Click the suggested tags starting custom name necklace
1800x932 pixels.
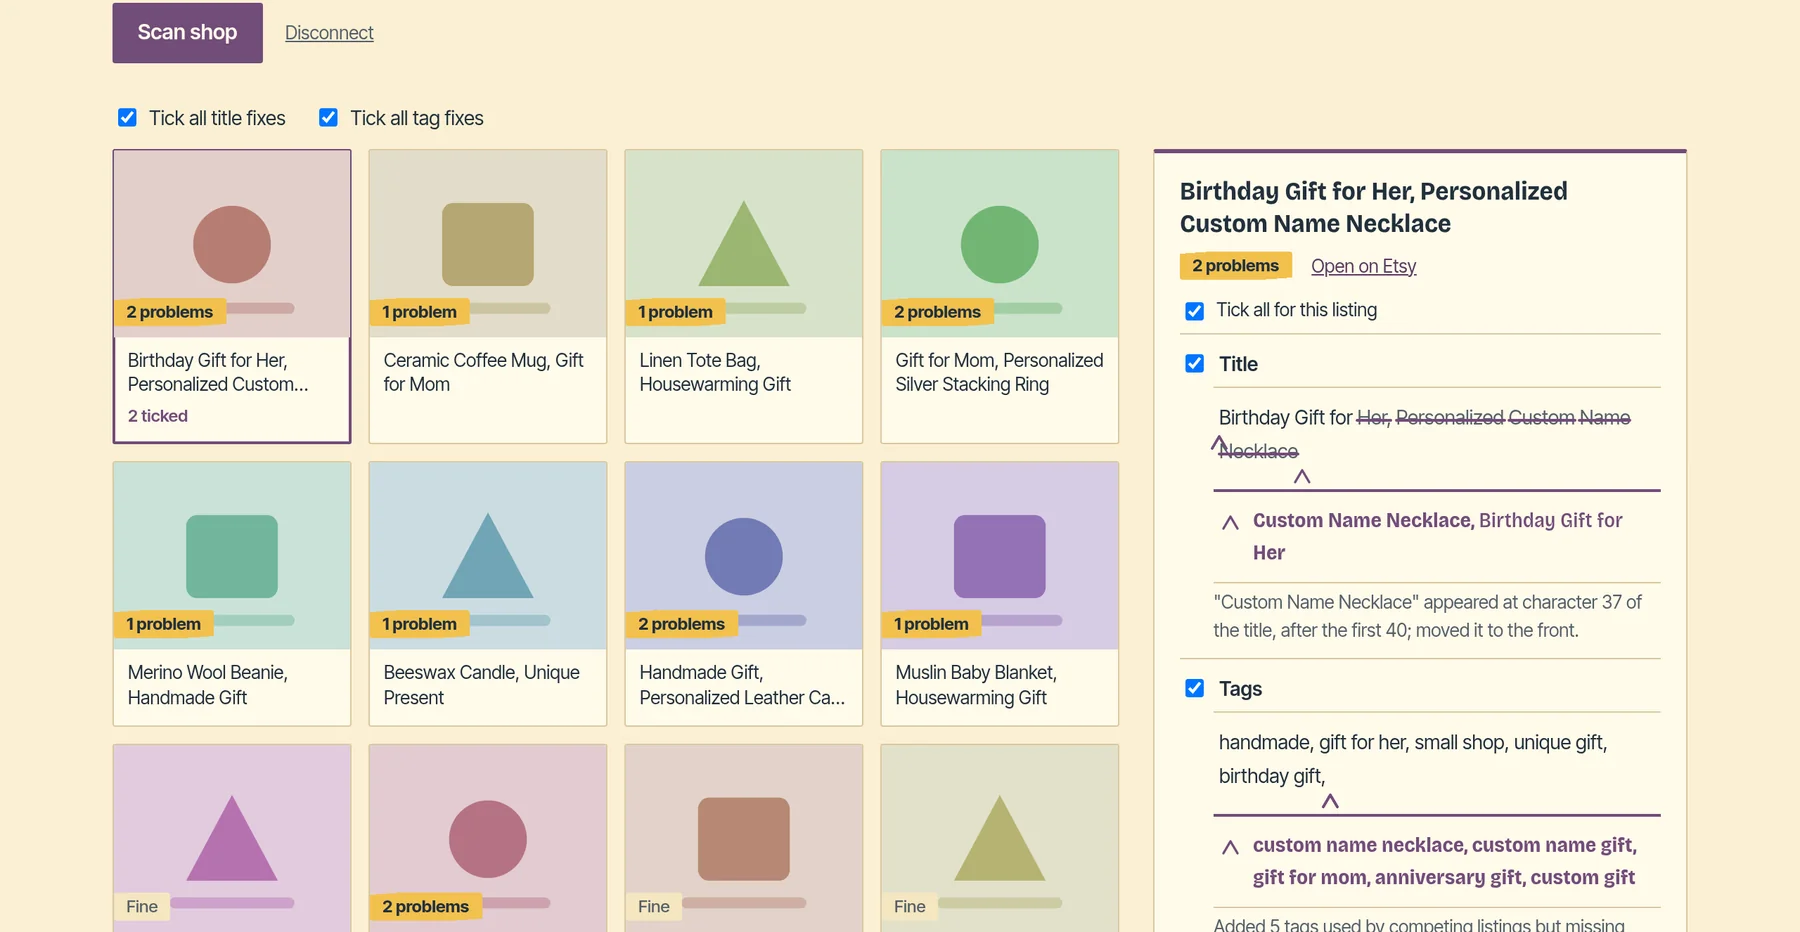click(1445, 861)
